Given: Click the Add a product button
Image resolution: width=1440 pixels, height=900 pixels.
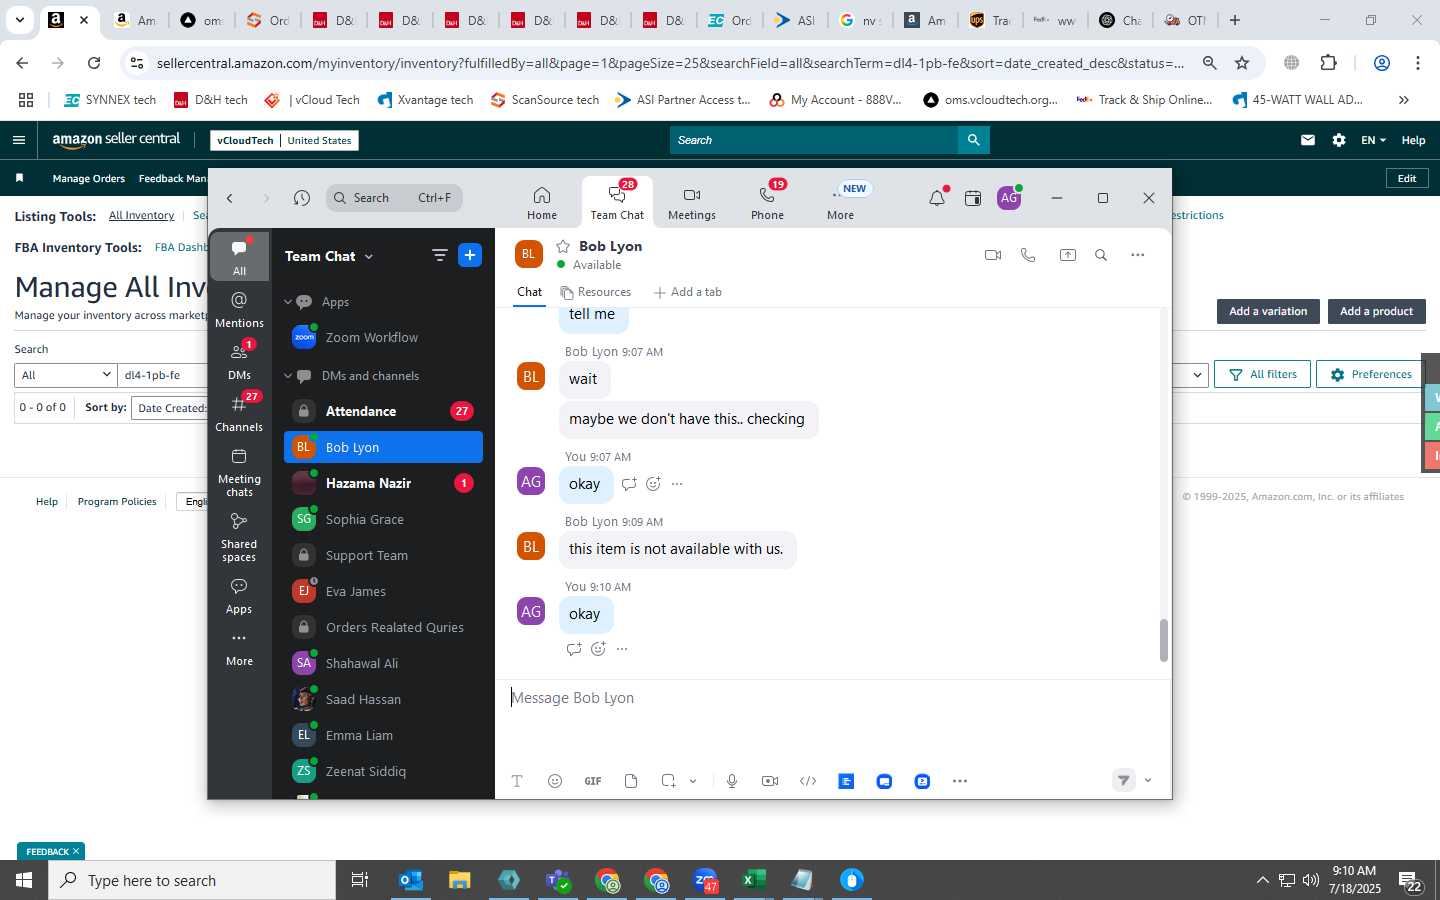Looking at the screenshot, I should 1377,311.
